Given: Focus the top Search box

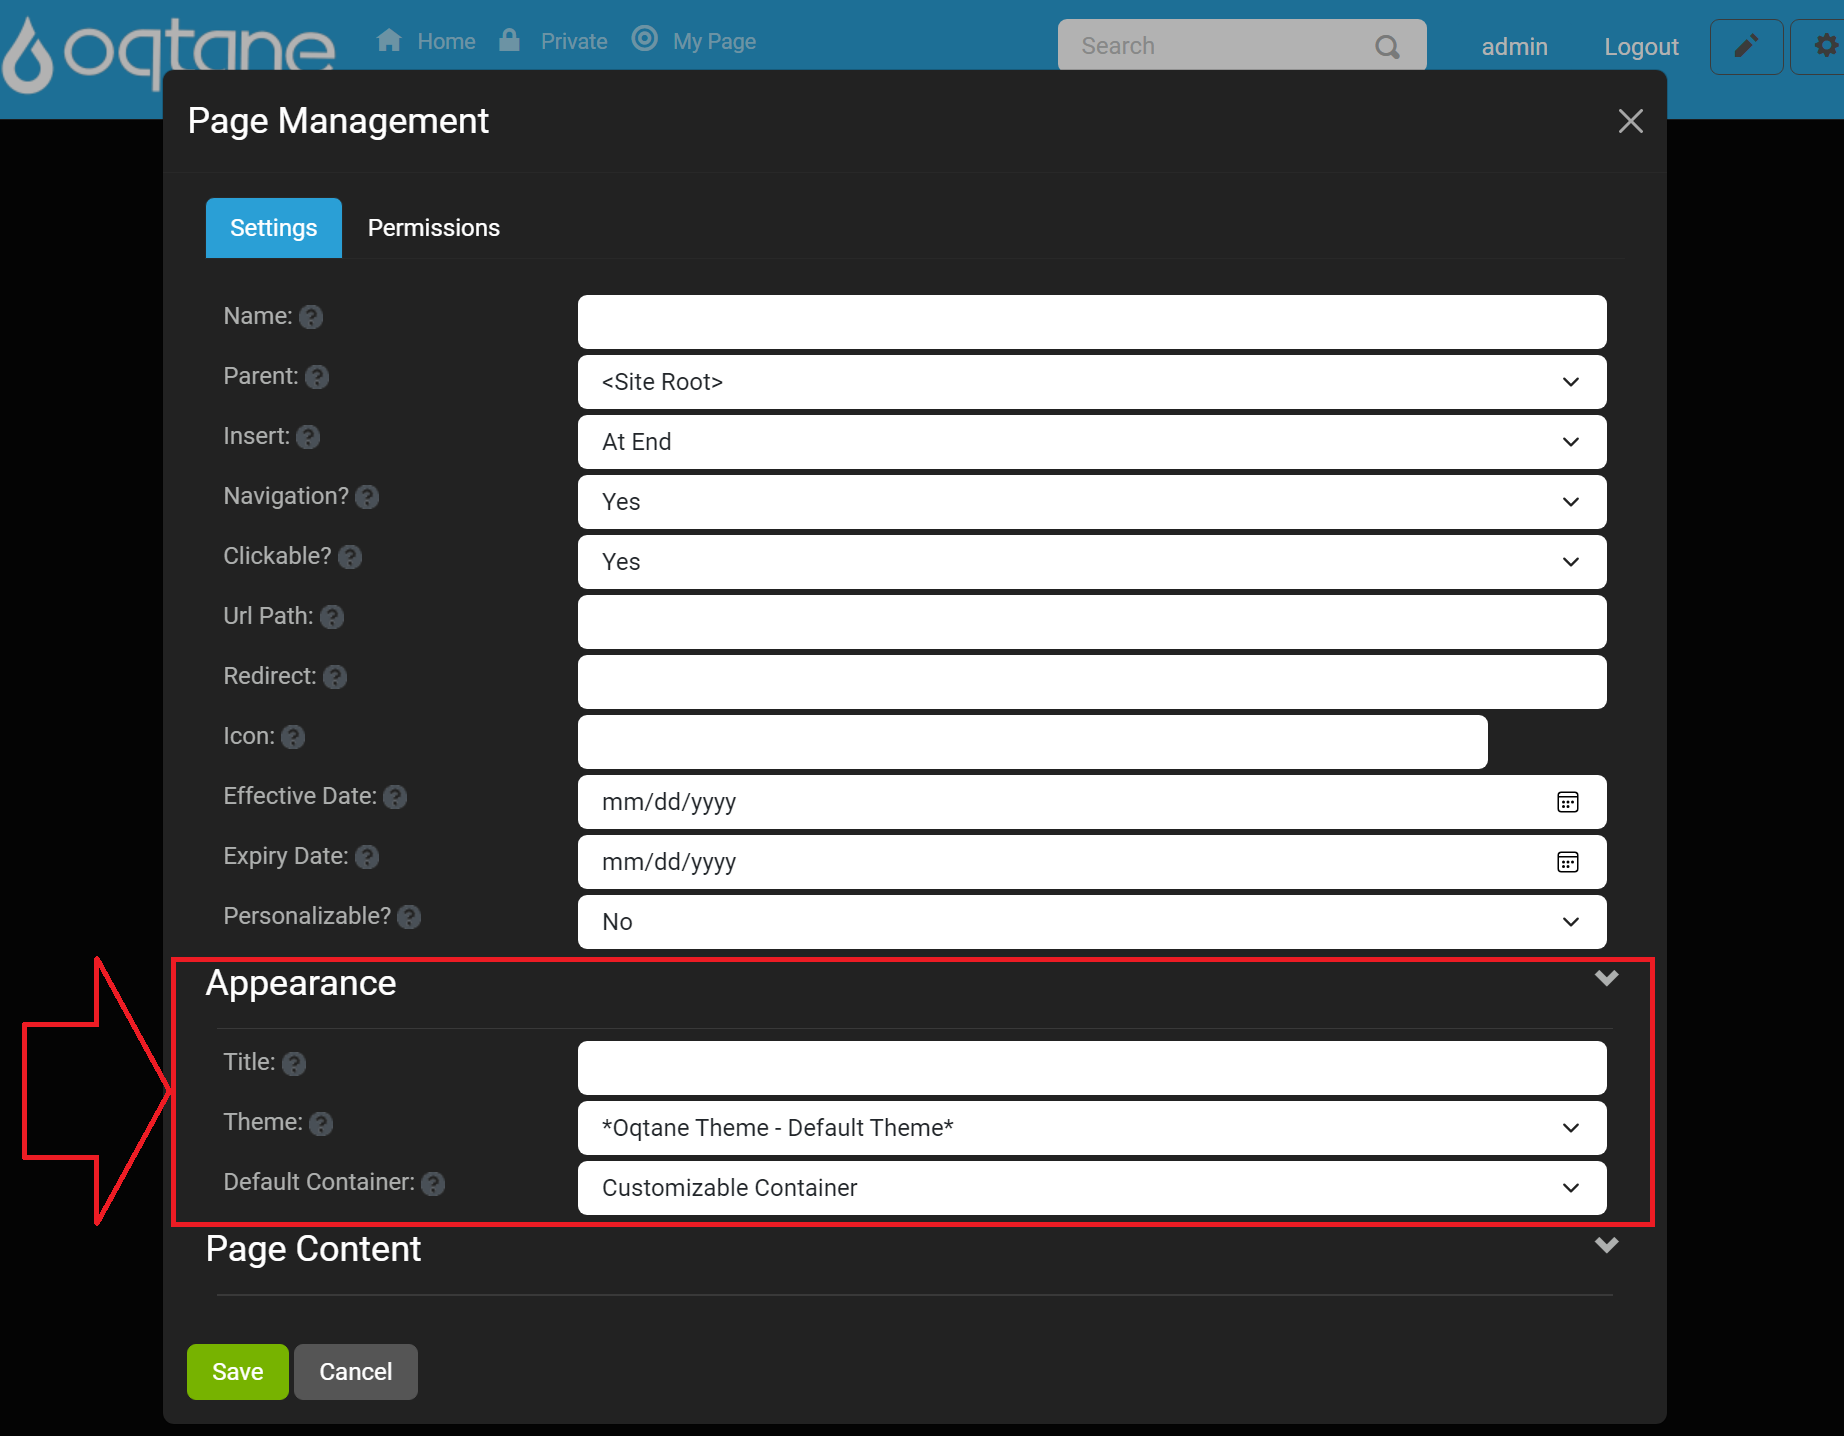Looking at the screenshot, I should coord(1242,46).
